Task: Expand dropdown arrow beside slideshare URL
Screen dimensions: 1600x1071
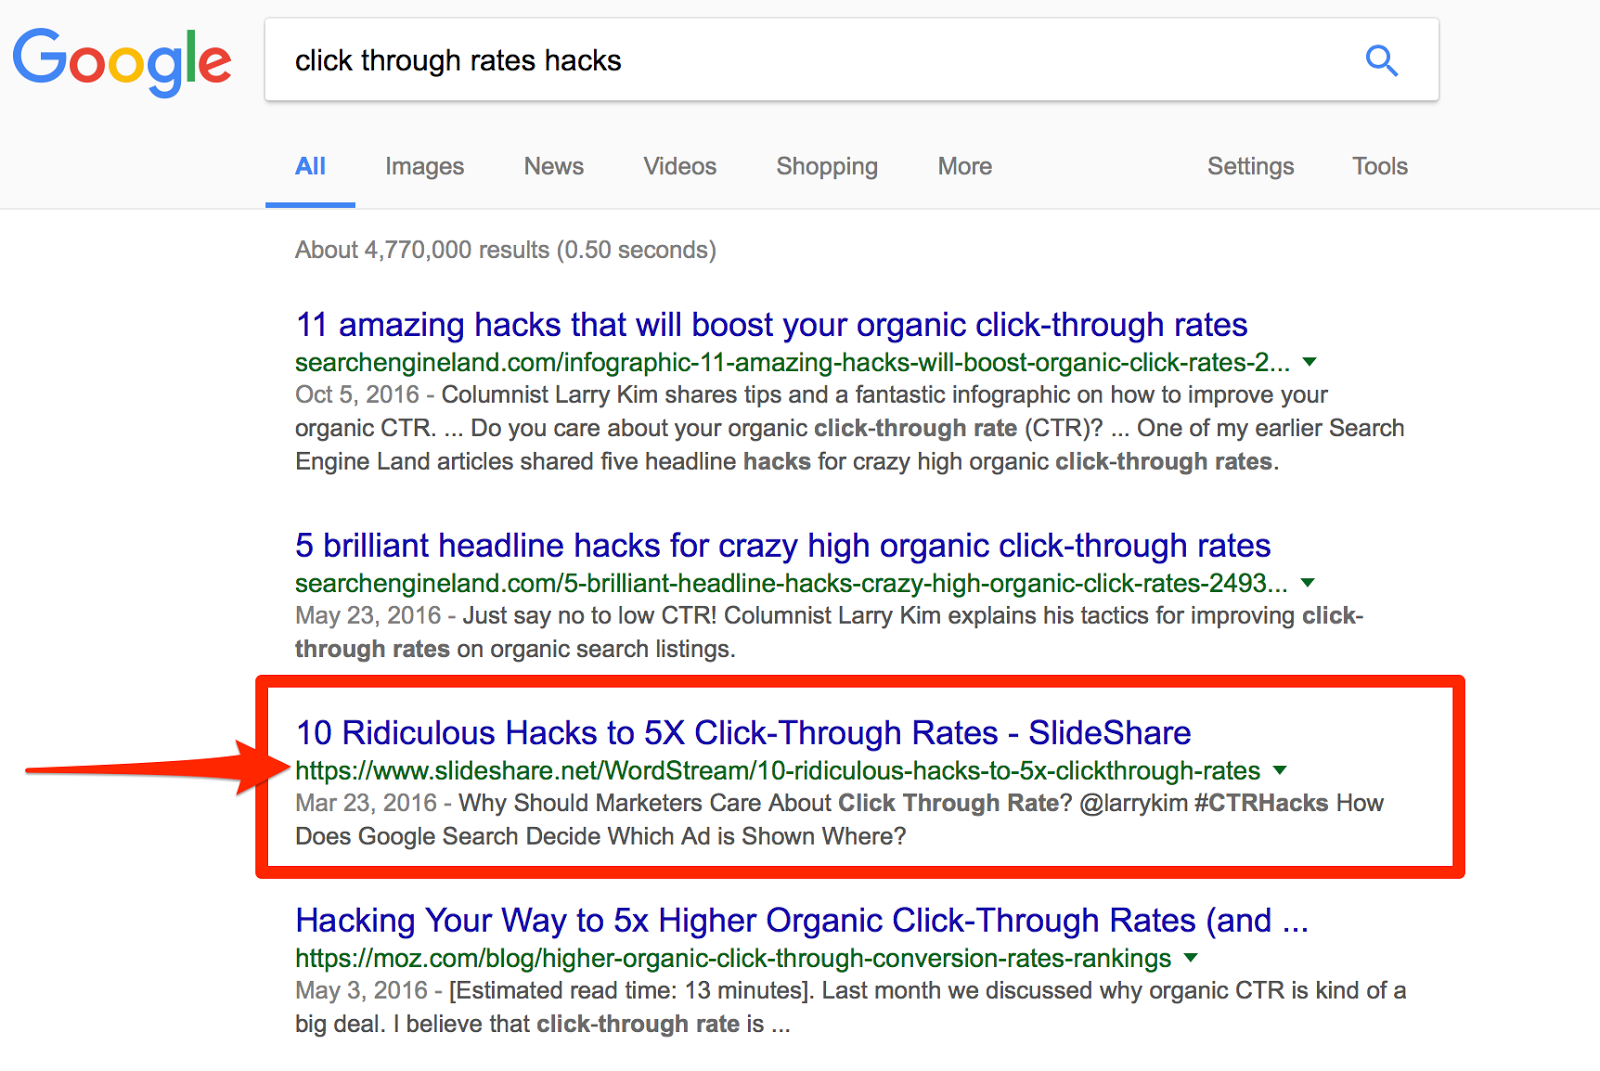Action: point(1279,771)
